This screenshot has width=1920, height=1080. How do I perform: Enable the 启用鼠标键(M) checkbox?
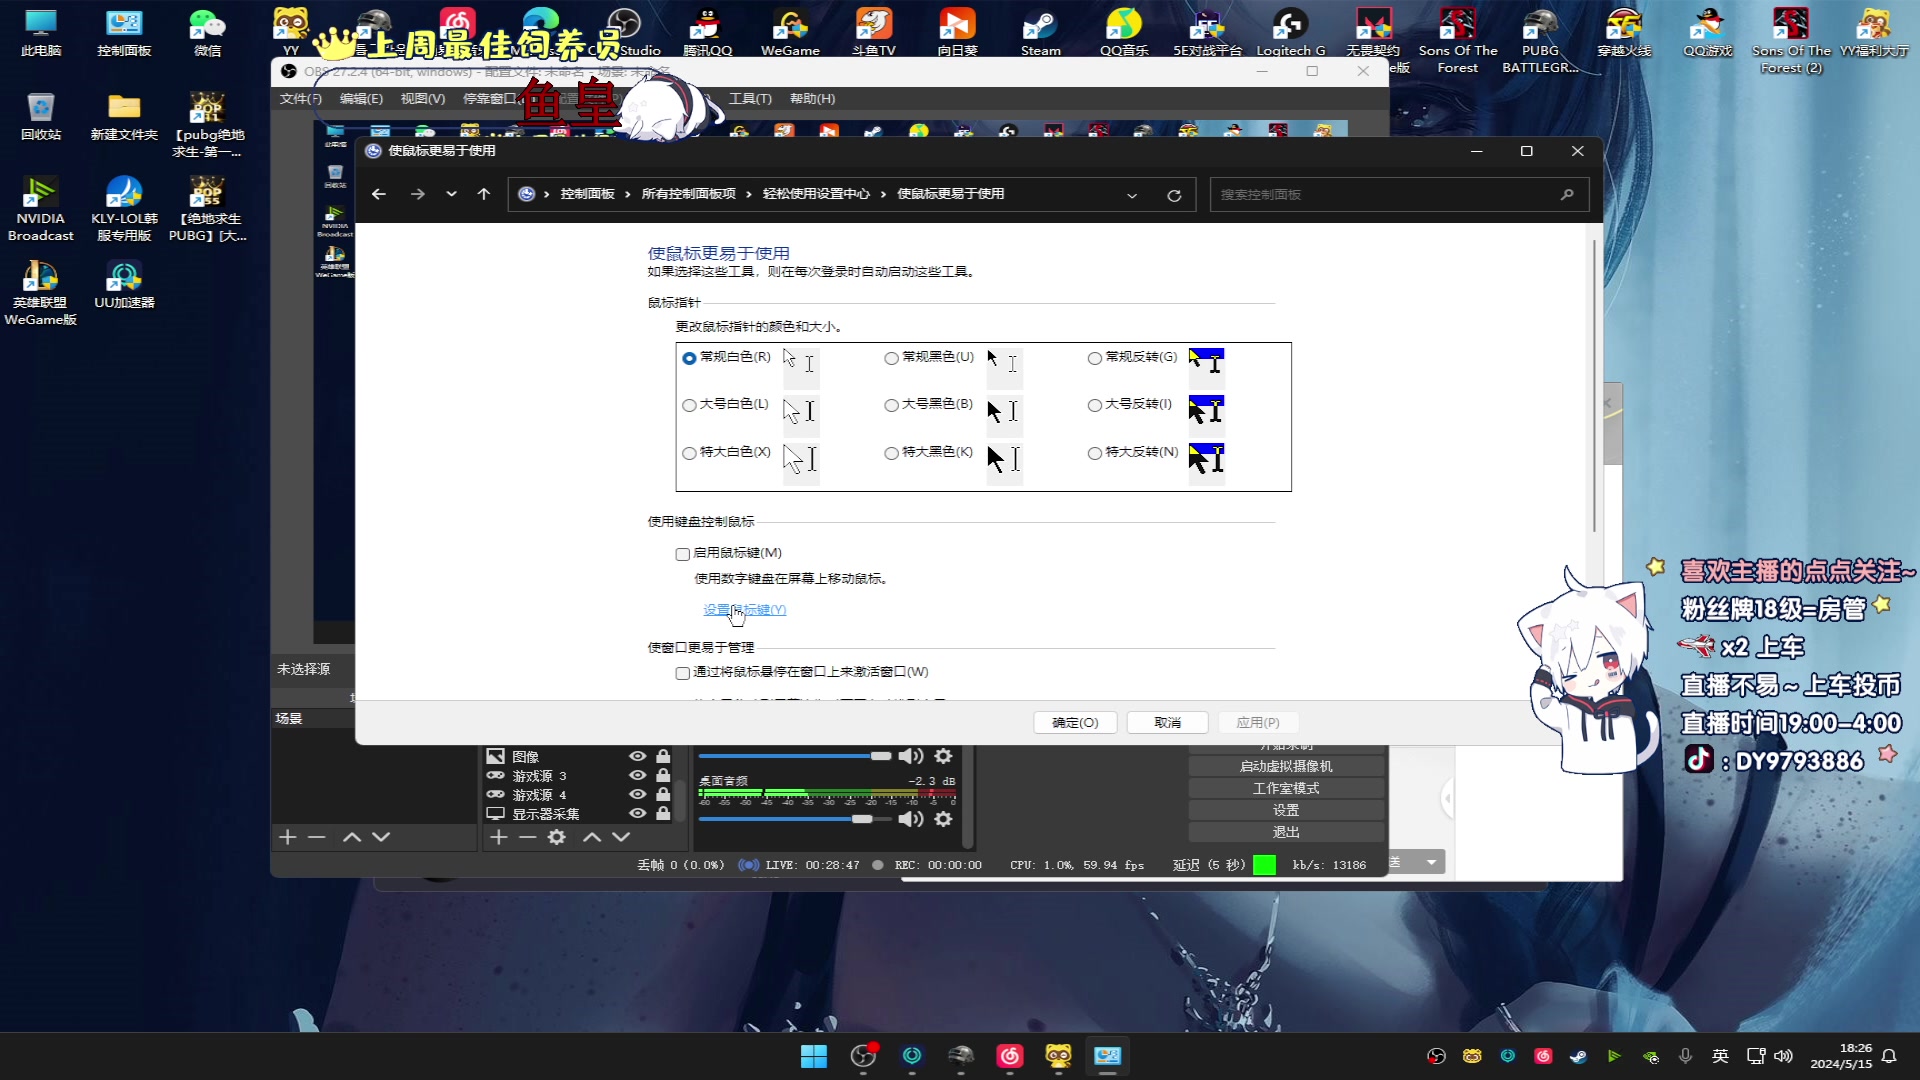[683, 554]
